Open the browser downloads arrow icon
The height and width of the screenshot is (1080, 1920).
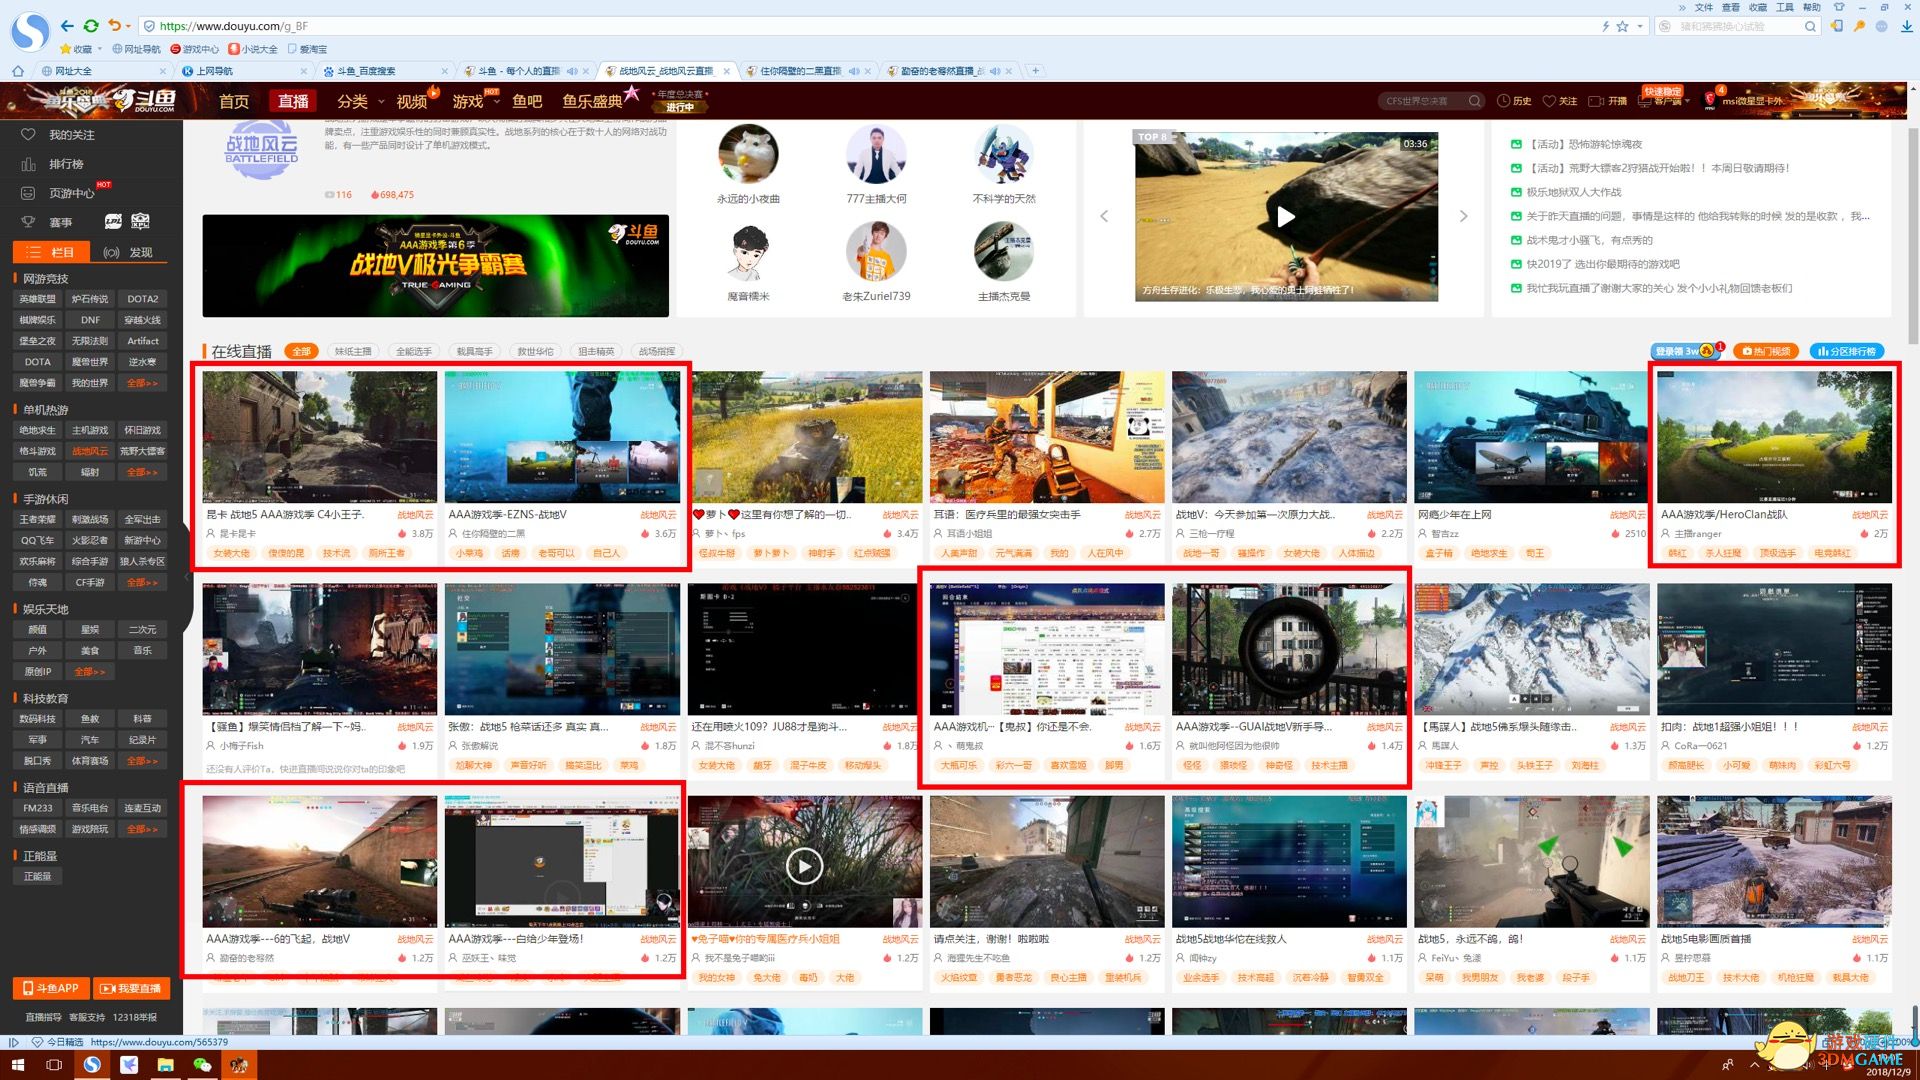(1906, 26)
